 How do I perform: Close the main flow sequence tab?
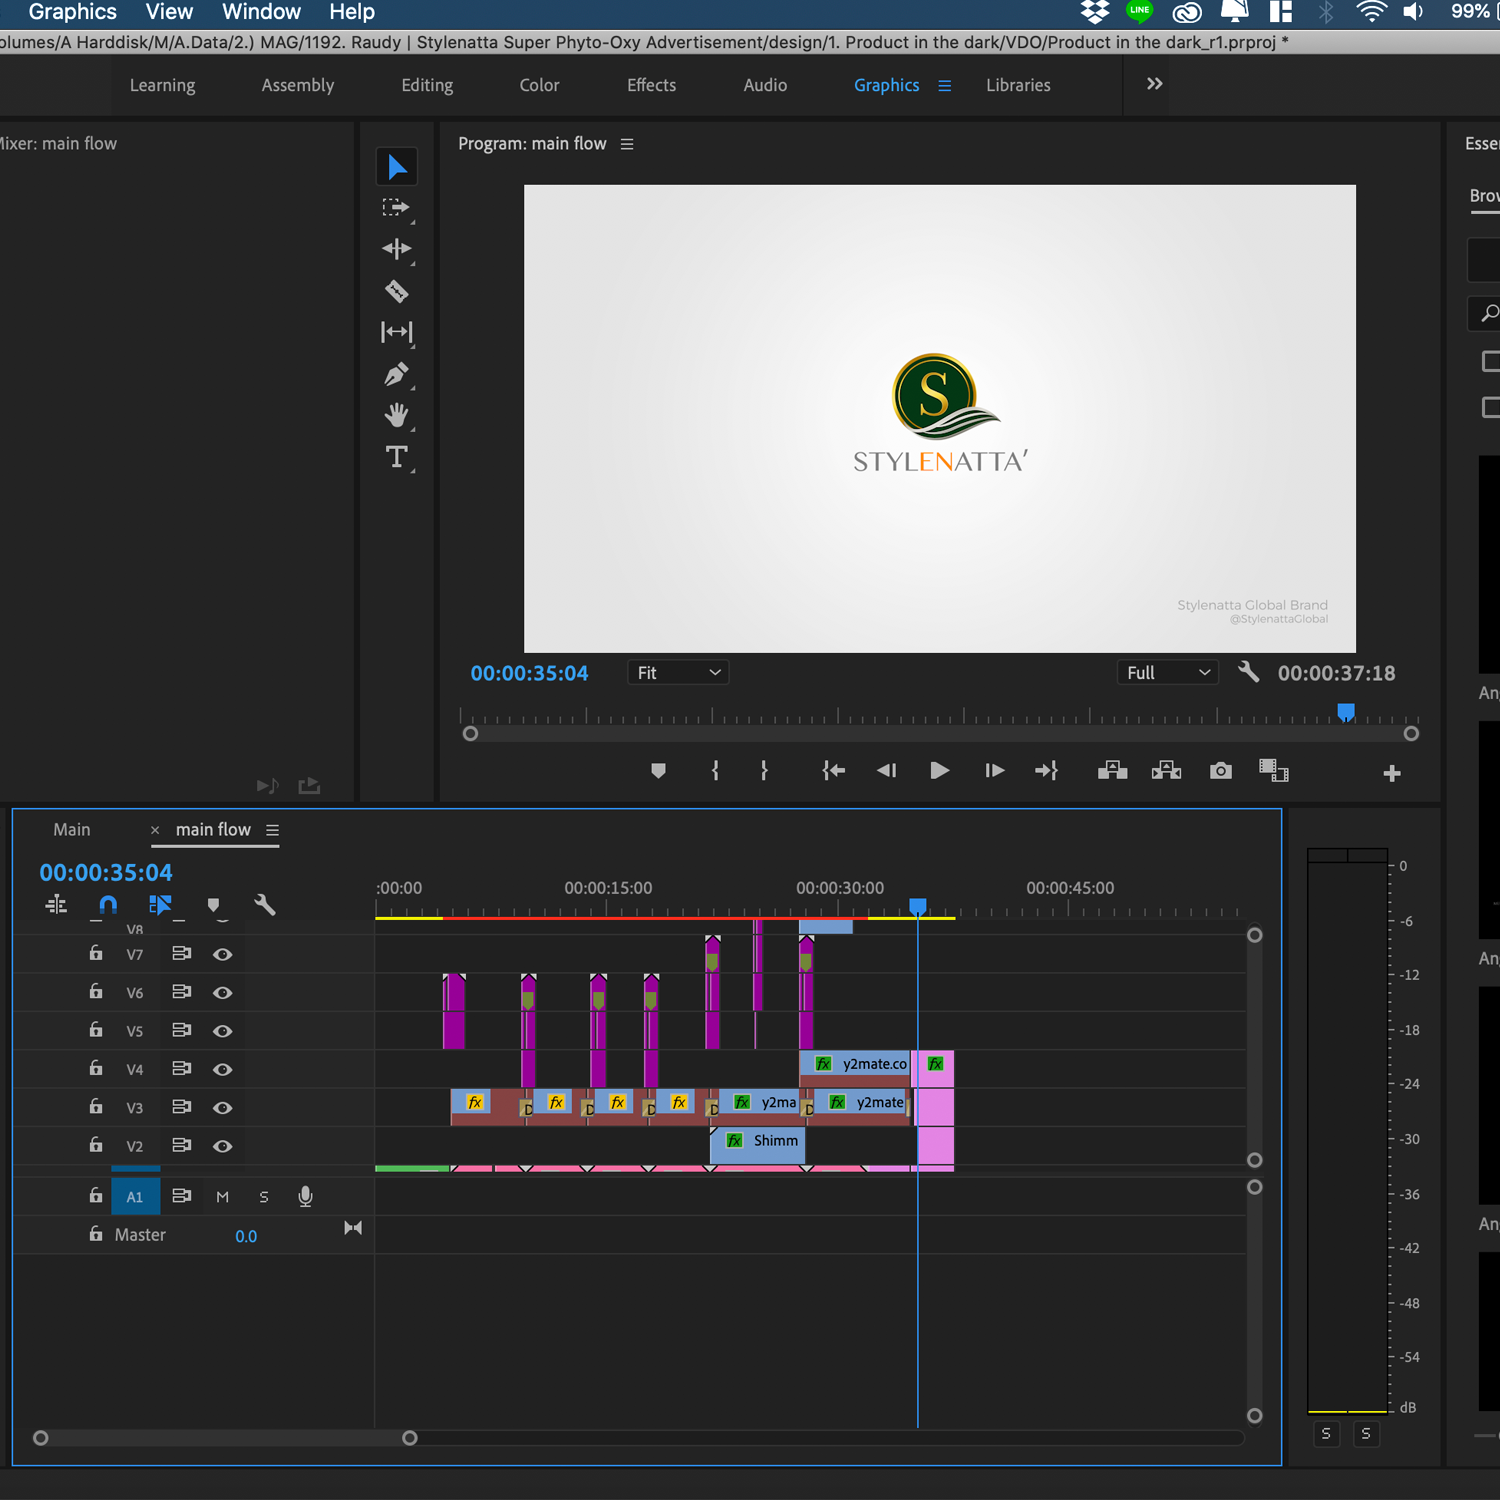(155, 830)
